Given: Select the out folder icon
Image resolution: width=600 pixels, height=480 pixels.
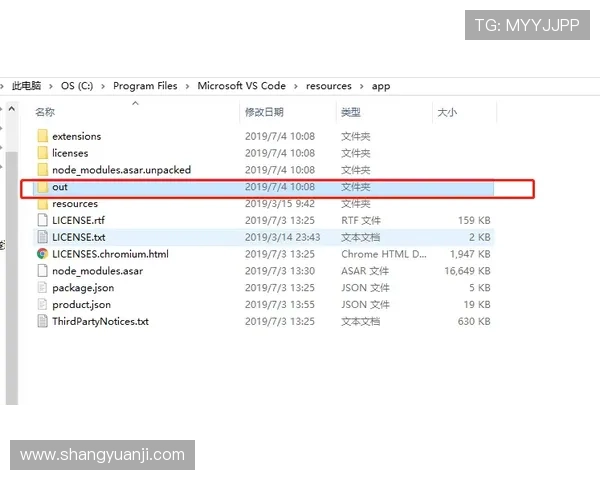Looking at the screenshot, I should pyautogui.click(x=42, y=187).
